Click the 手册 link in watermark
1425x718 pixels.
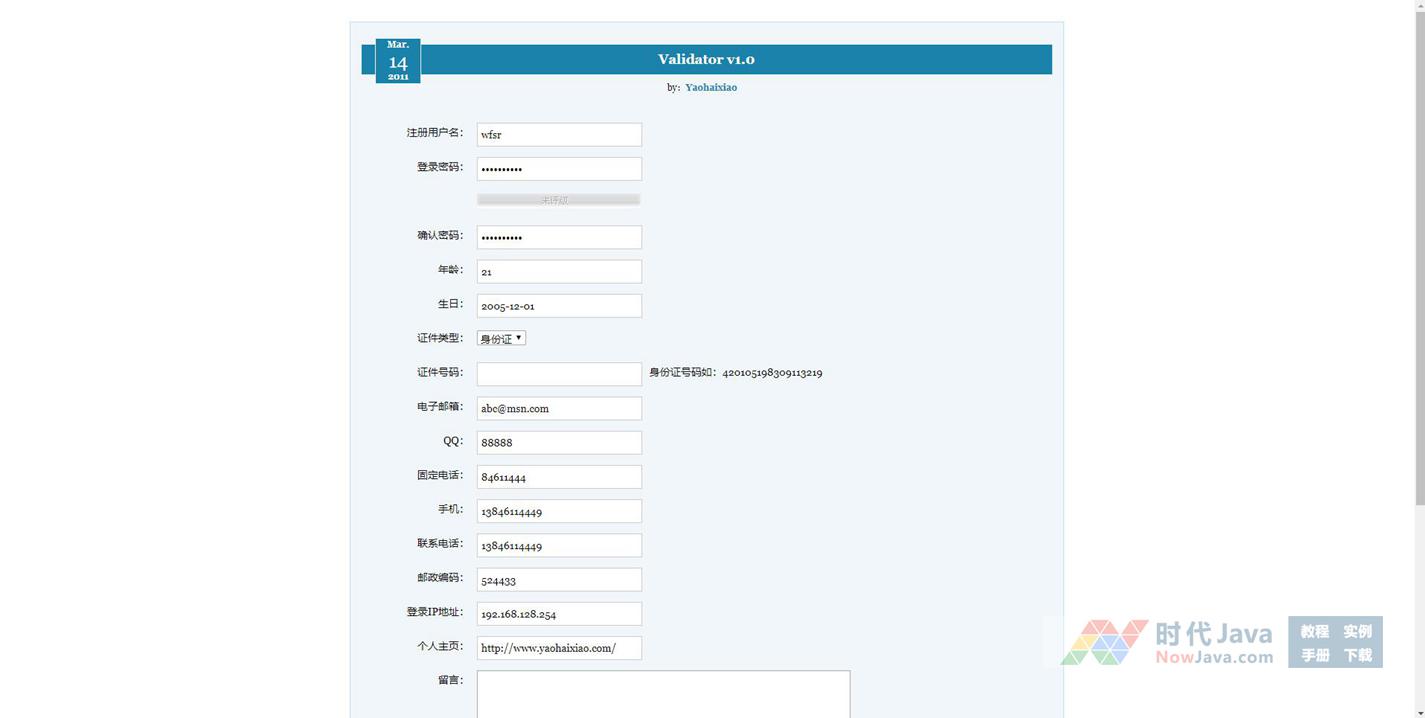(x=1314, y=655)
